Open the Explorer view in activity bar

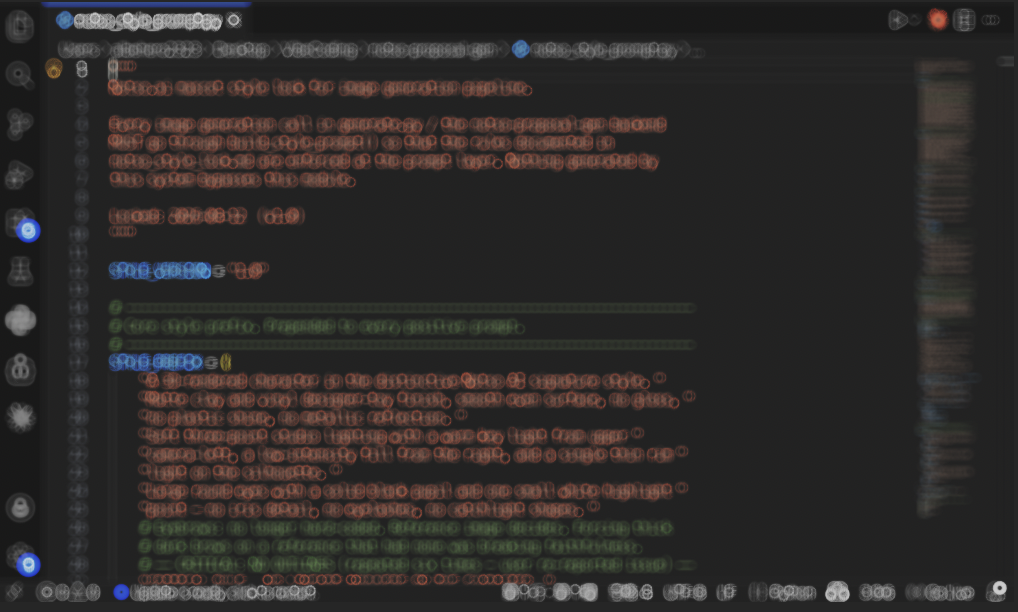pos(19,26)
